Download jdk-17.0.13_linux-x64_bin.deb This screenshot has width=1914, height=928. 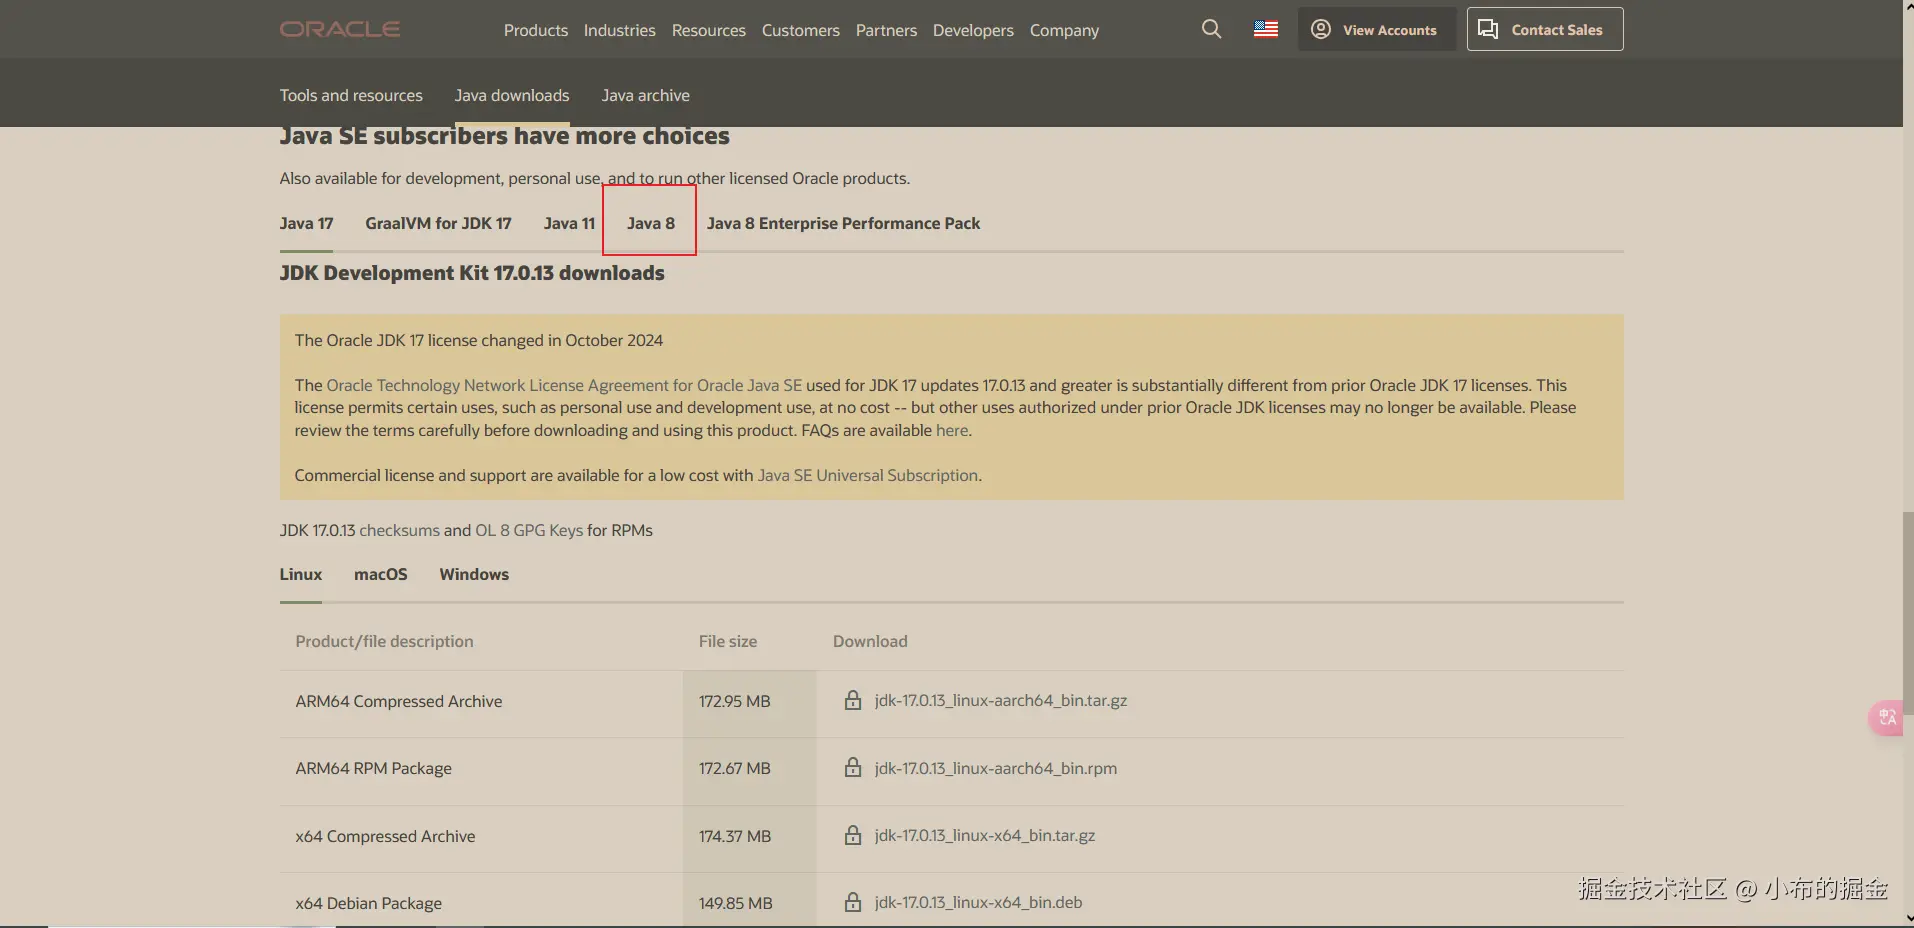(979, 902)
